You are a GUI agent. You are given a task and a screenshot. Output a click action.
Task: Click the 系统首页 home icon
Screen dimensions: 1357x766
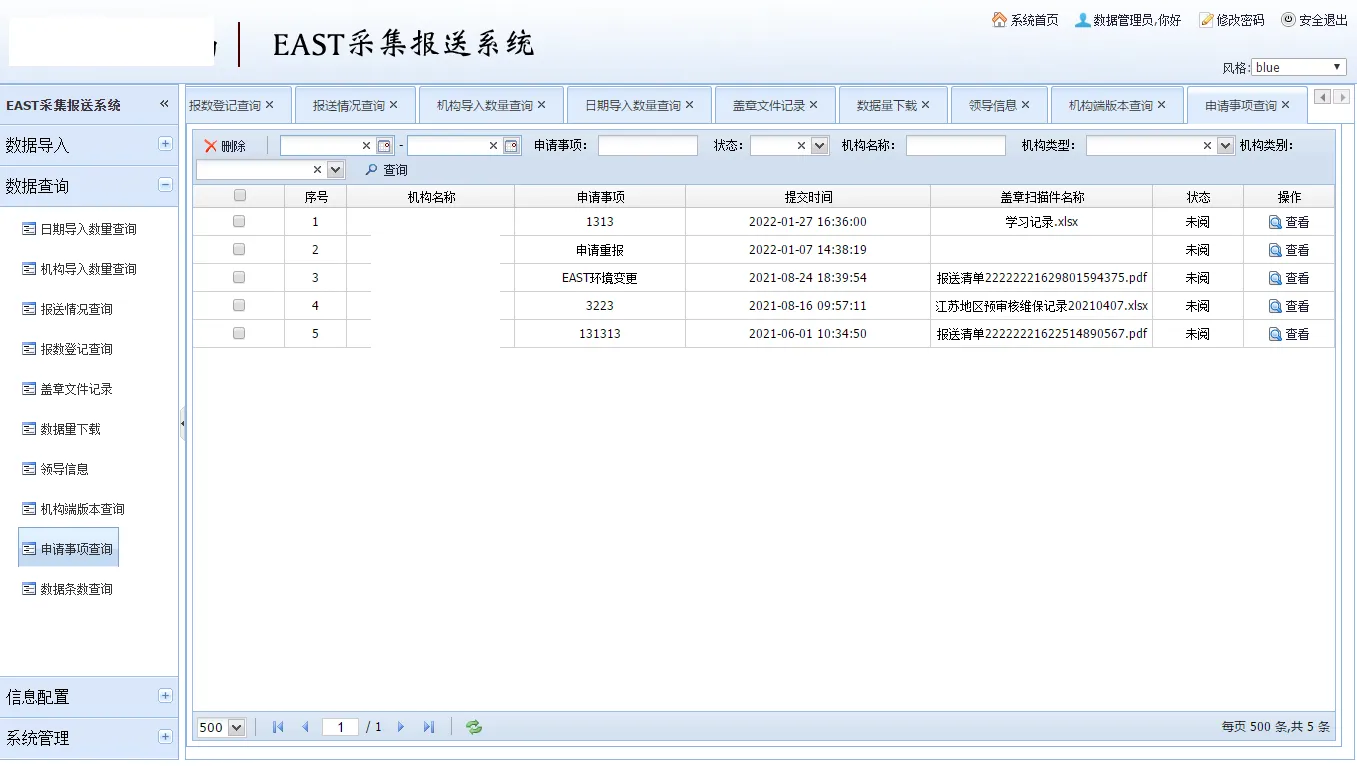point(999,20)
